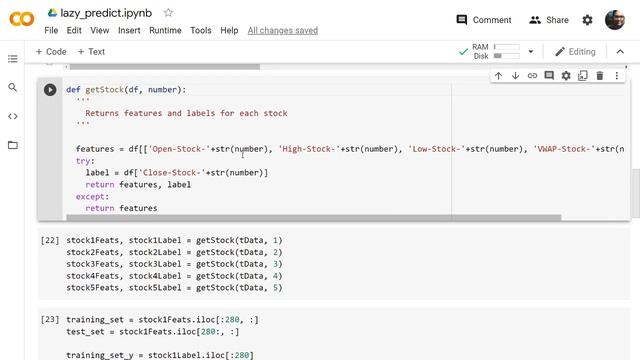Open the View menu
Viewport: 640px width, 360px height.
click(x=100, y=30)
